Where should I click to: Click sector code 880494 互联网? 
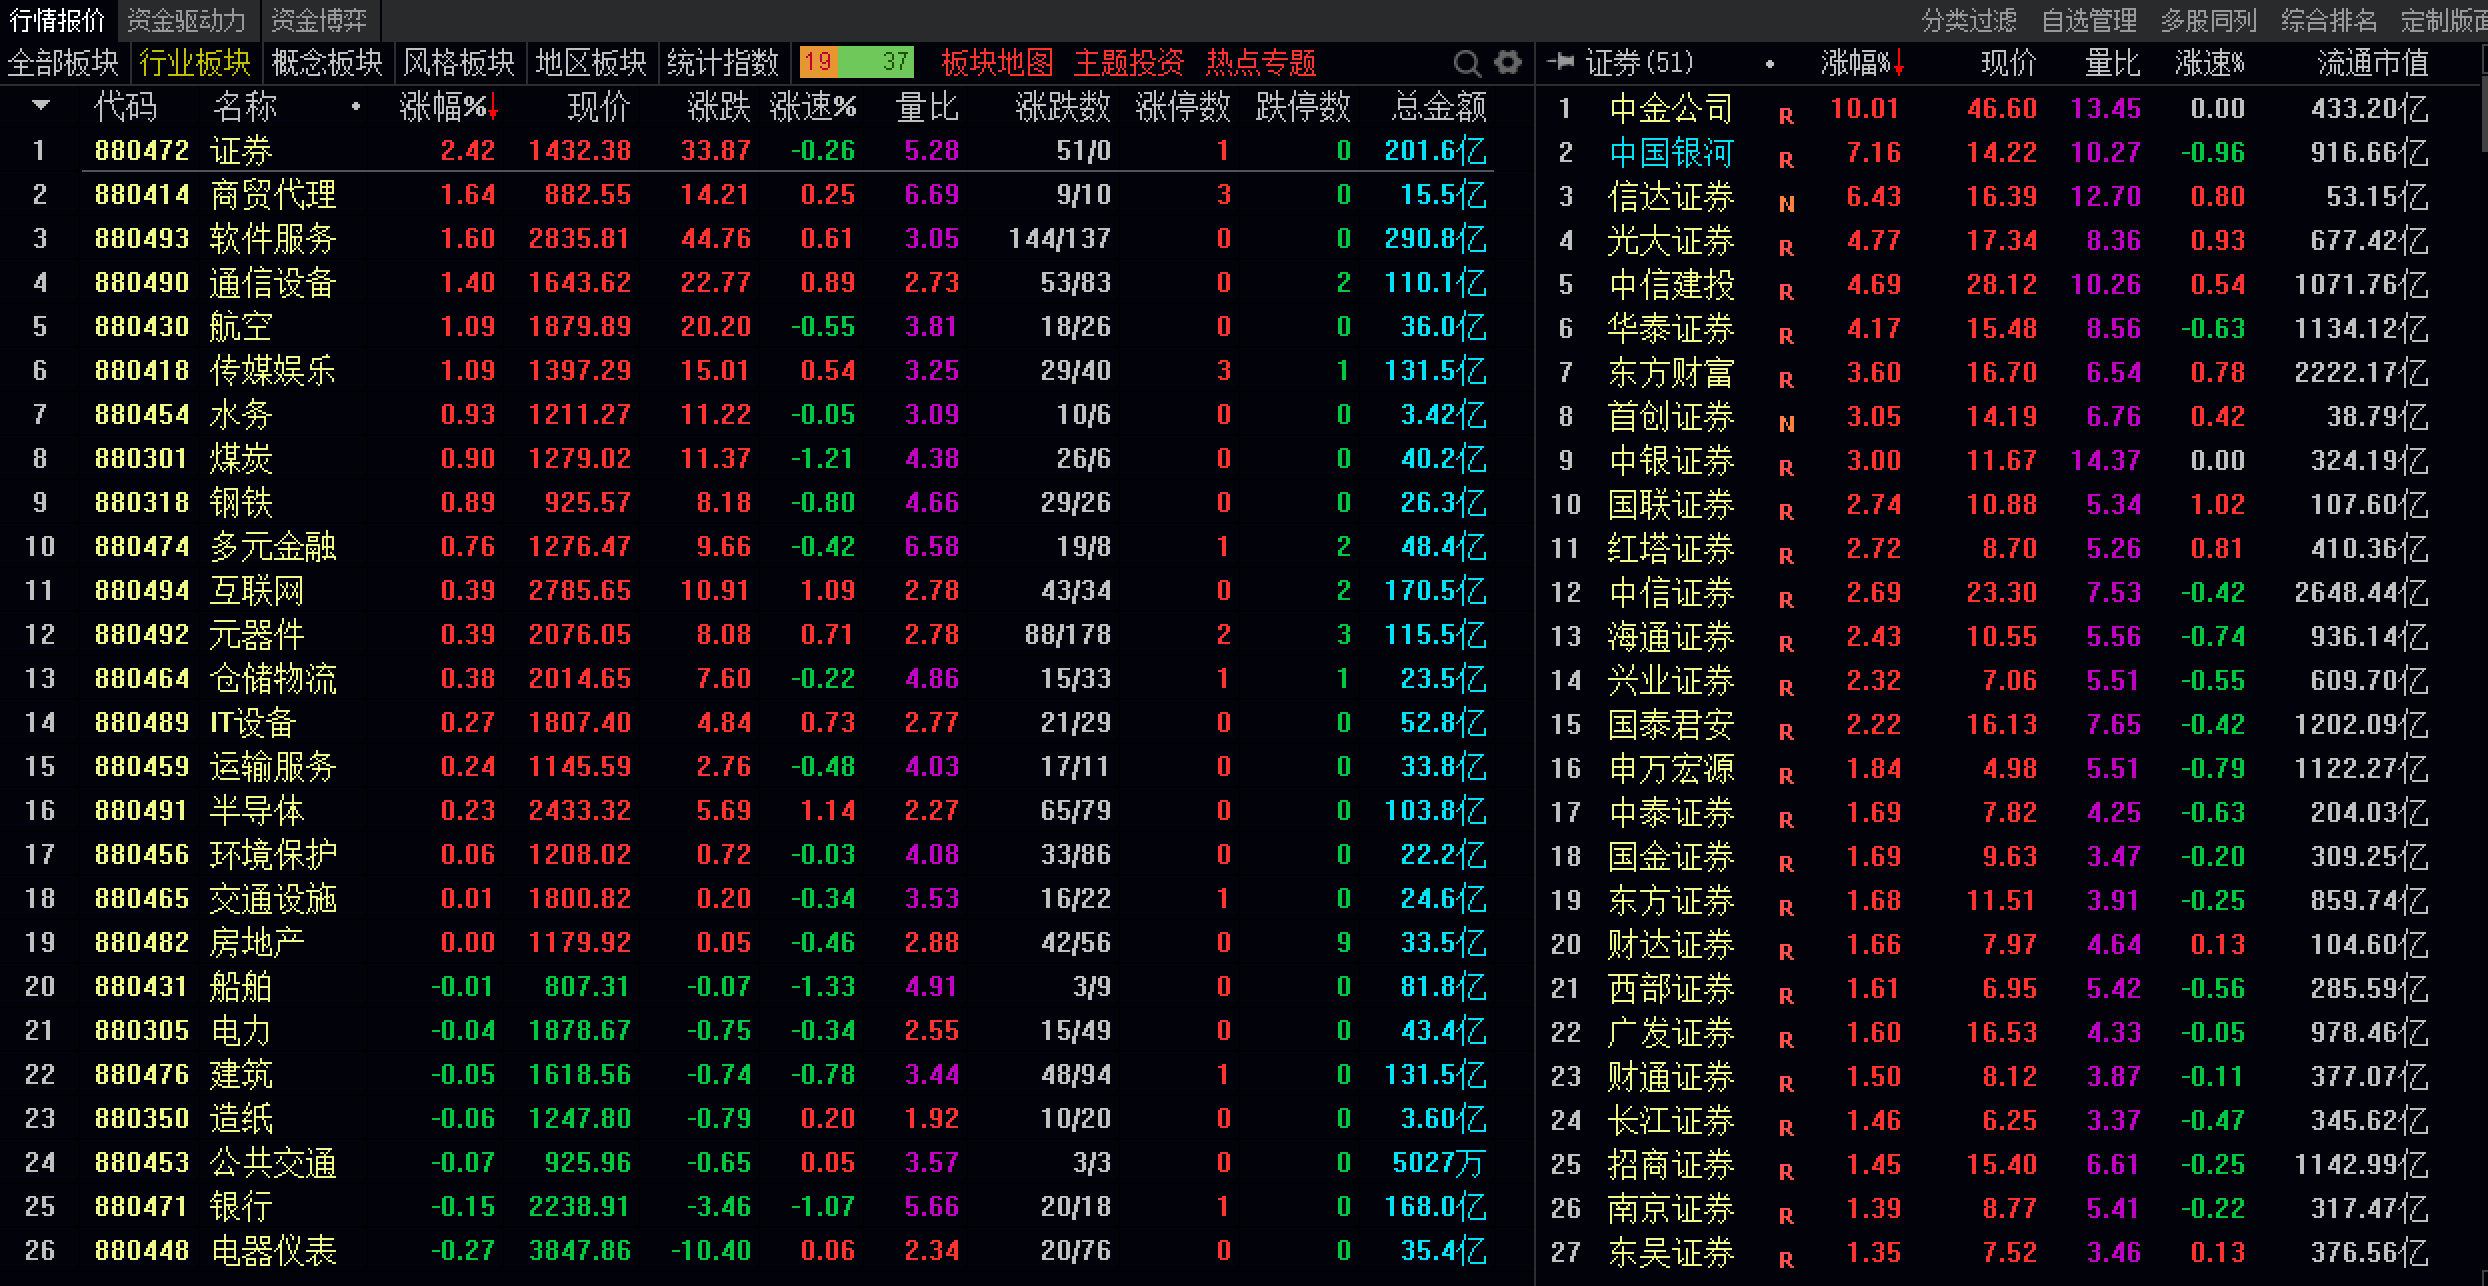click(142, 590)
